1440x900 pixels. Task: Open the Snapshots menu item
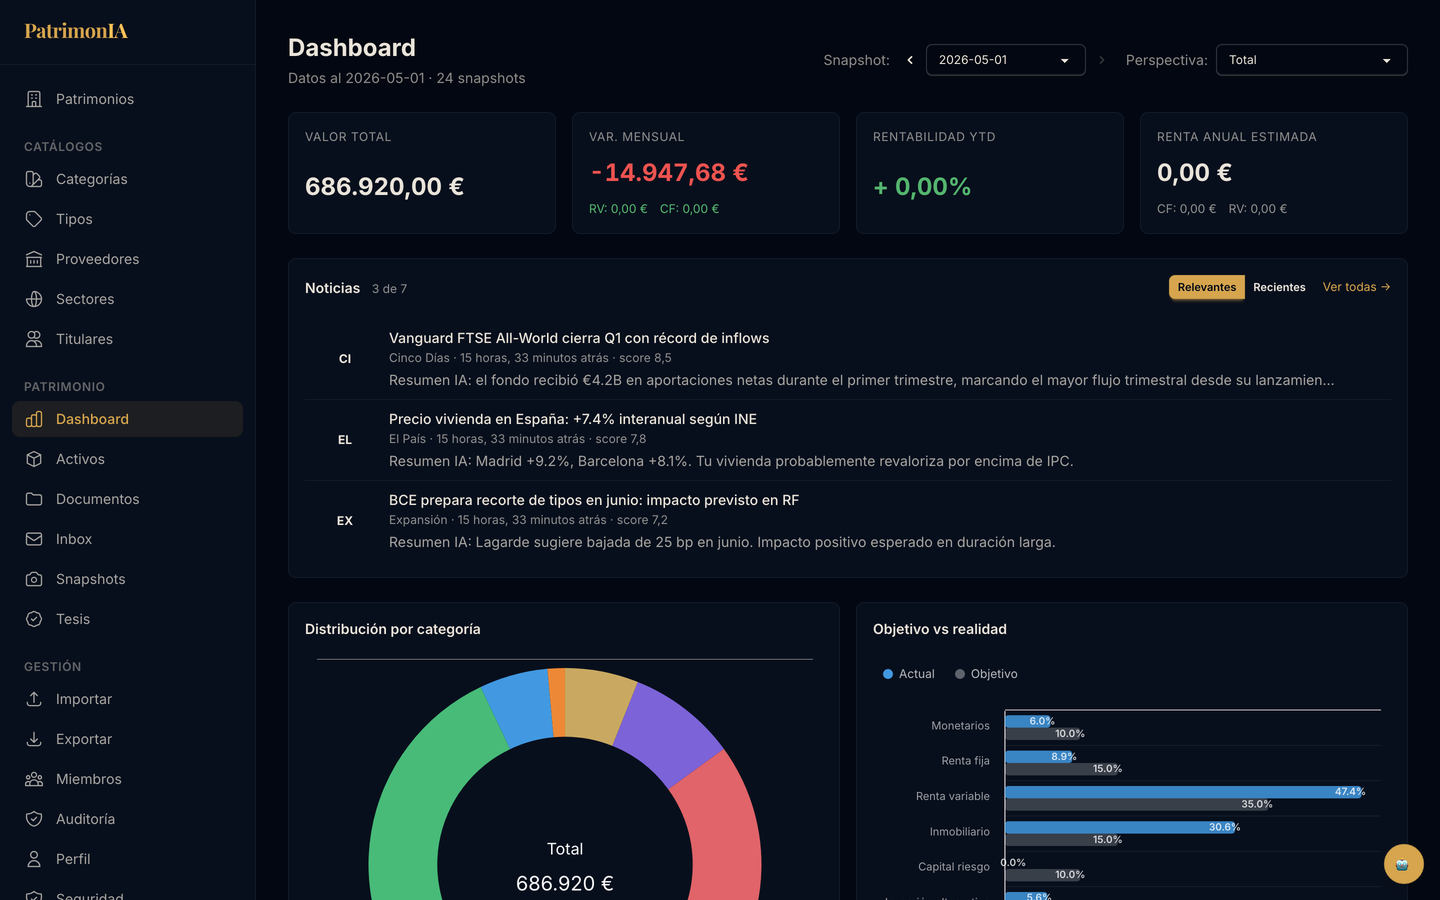click(x=127, y=579)
